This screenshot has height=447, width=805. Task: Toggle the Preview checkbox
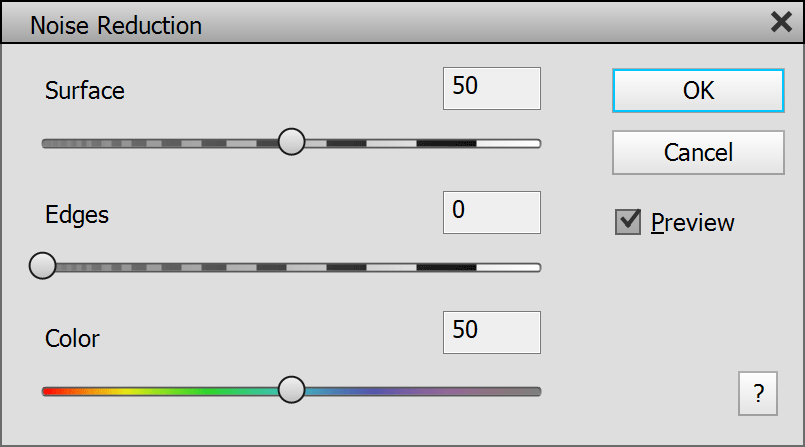(628, 222)
